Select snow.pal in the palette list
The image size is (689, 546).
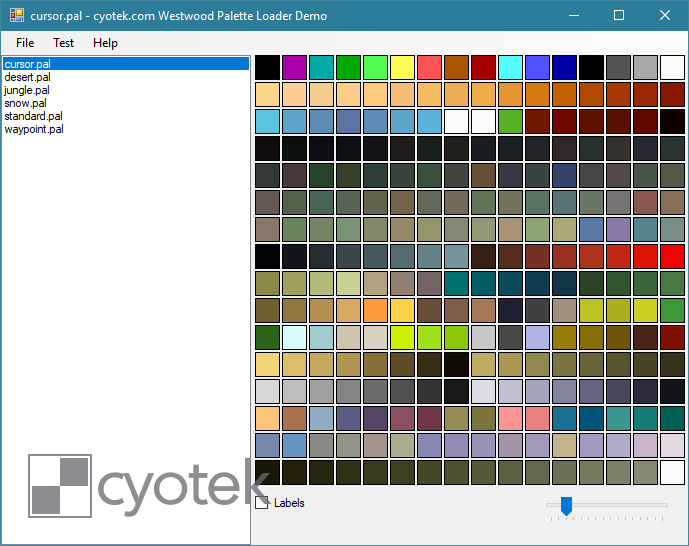tap(126, 103)
